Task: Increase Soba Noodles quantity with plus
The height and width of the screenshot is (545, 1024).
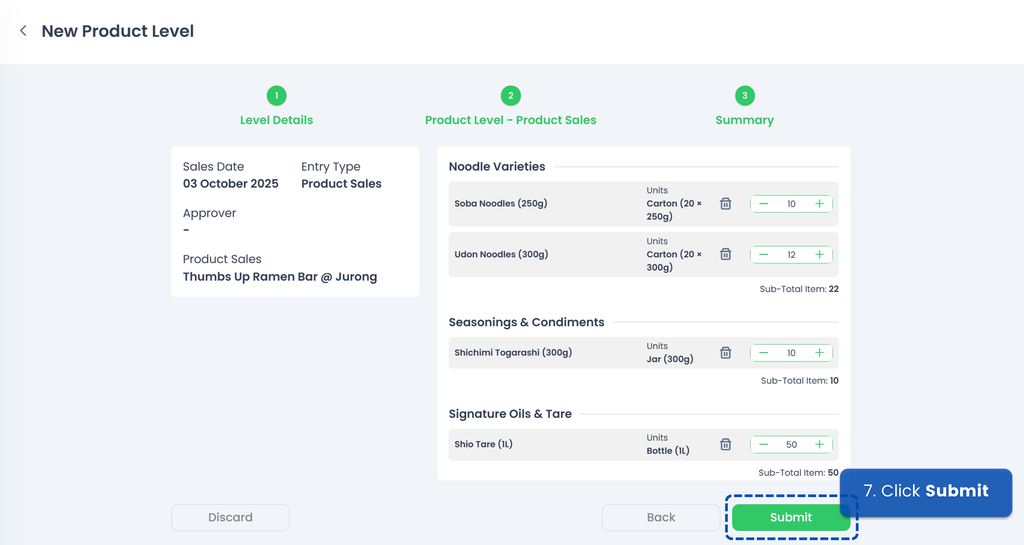Action: click(819, 204)
